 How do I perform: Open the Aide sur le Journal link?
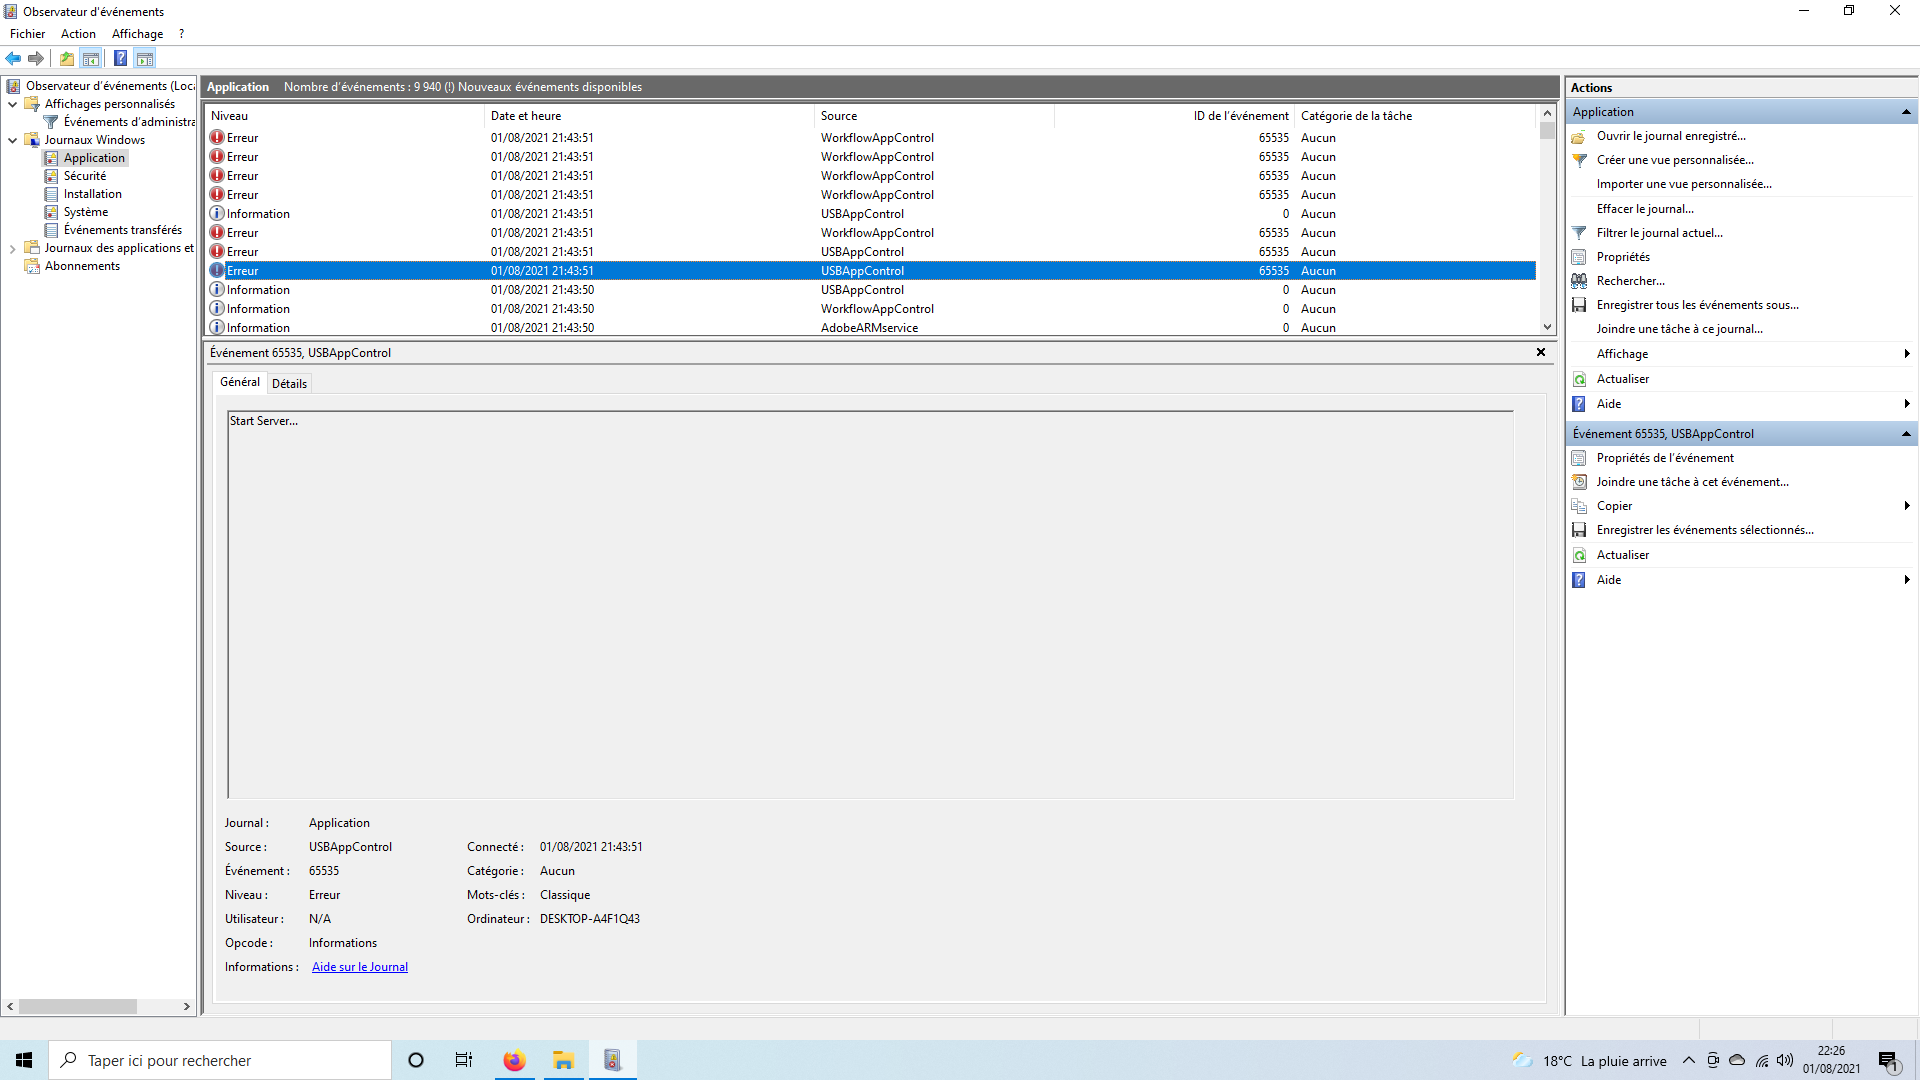[360, 967]
